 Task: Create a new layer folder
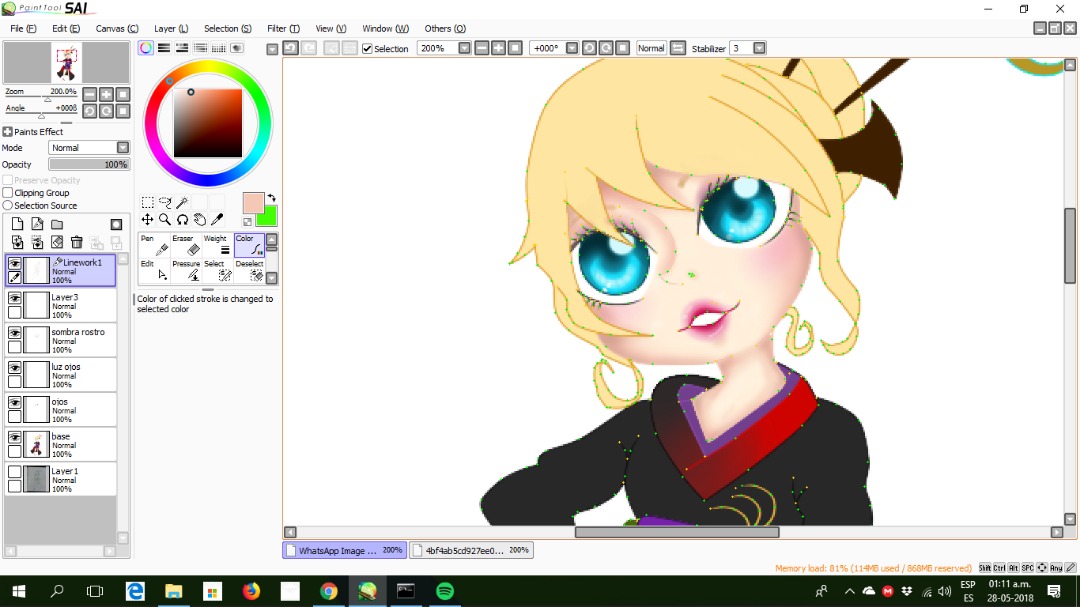pos(57,224)
